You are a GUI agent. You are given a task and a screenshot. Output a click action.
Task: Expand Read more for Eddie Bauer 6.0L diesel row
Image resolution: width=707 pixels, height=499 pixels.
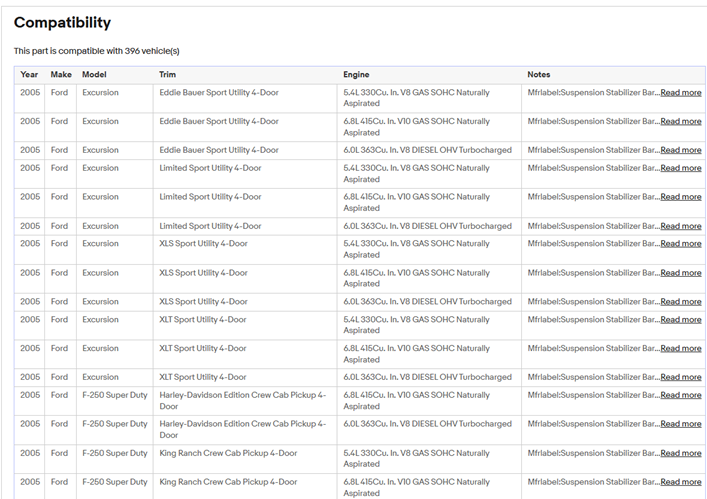tap(680, 151)
